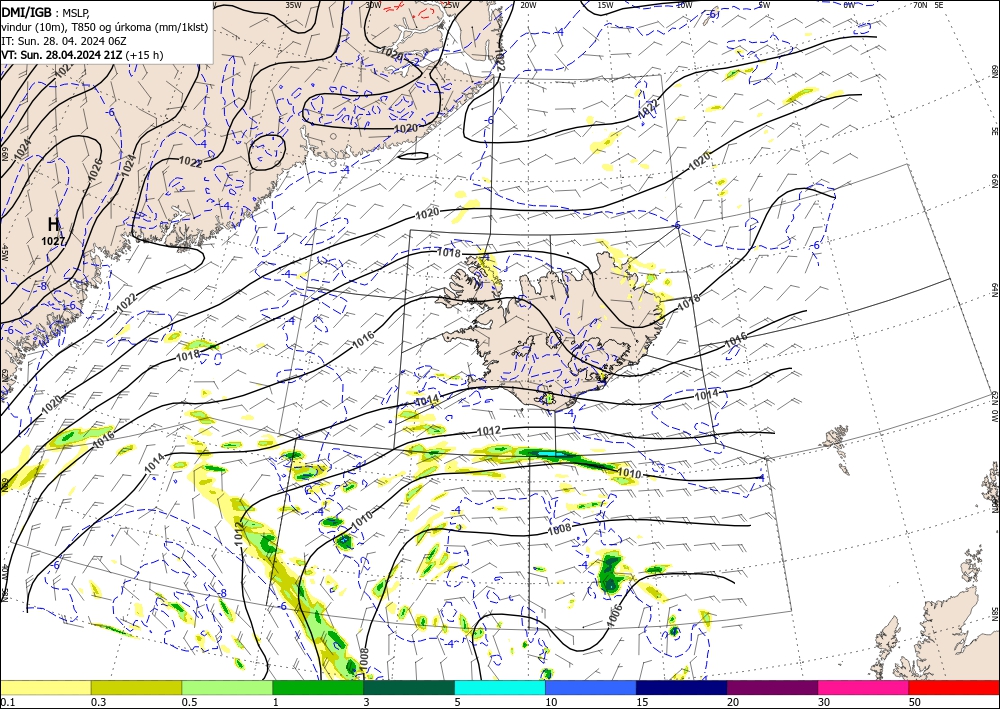The width and height of the screenshot is (1000, 709).
Task: Click the 'DMI/IGB' title text
Action: [x=26, y=11]
